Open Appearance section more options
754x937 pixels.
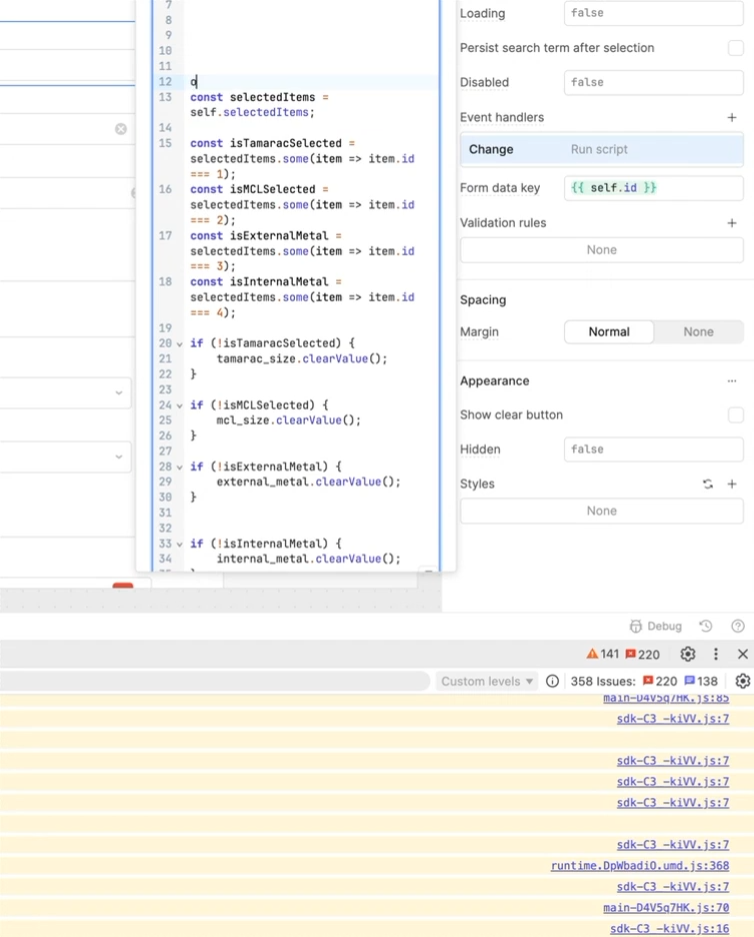[732, 381]
